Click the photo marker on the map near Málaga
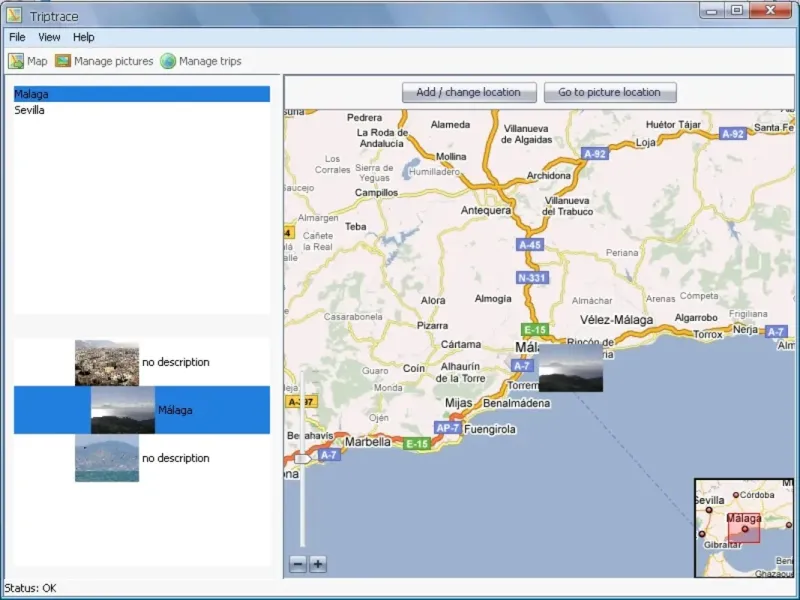The width and height of the screenshot is (800, 600). point(570,368)
